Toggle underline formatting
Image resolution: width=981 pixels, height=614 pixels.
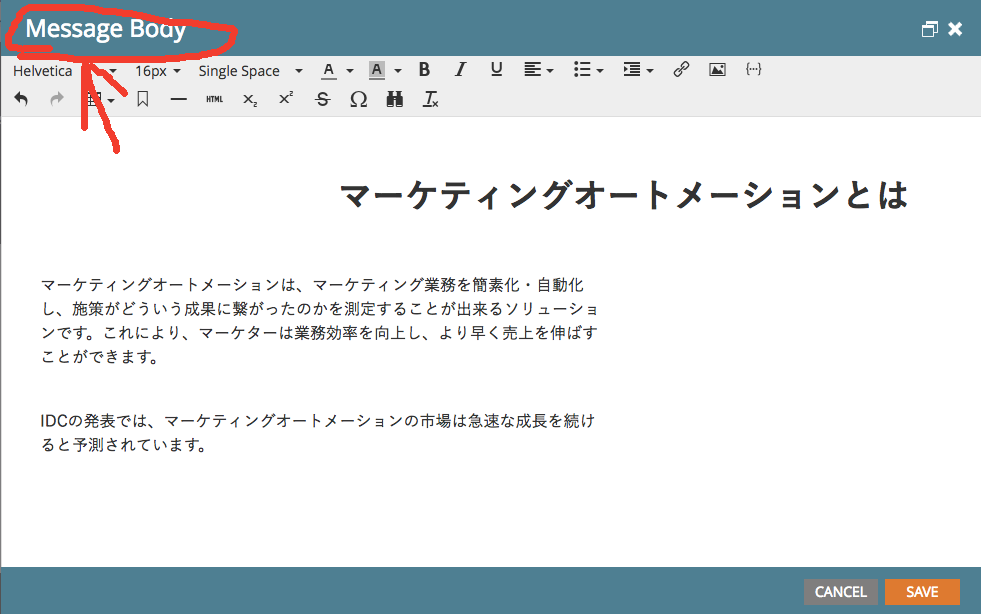click(496, 70)
